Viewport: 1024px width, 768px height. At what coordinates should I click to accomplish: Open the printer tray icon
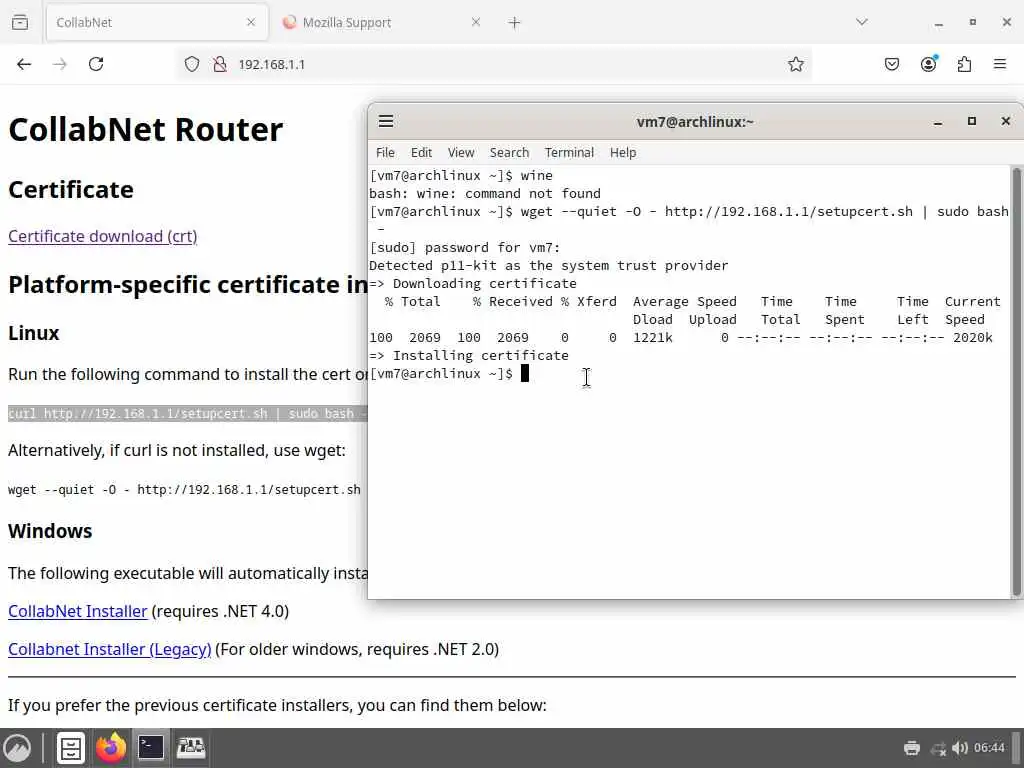pyautogui.click(x=912, y=748)
